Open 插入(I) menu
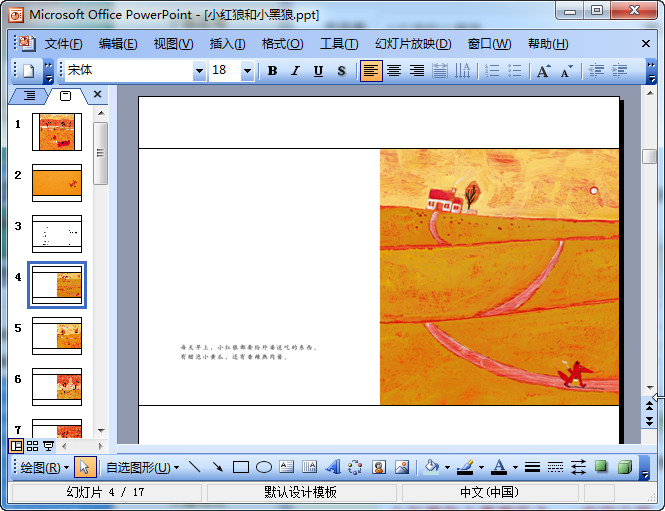This screenshot has height=511, width=665. (227, 44)
